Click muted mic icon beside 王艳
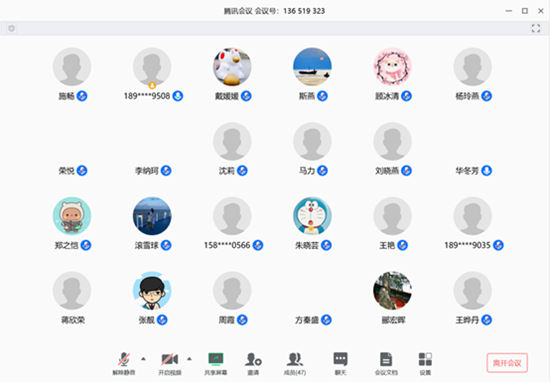This screenshot has width=550, height=382. (403, 245)
